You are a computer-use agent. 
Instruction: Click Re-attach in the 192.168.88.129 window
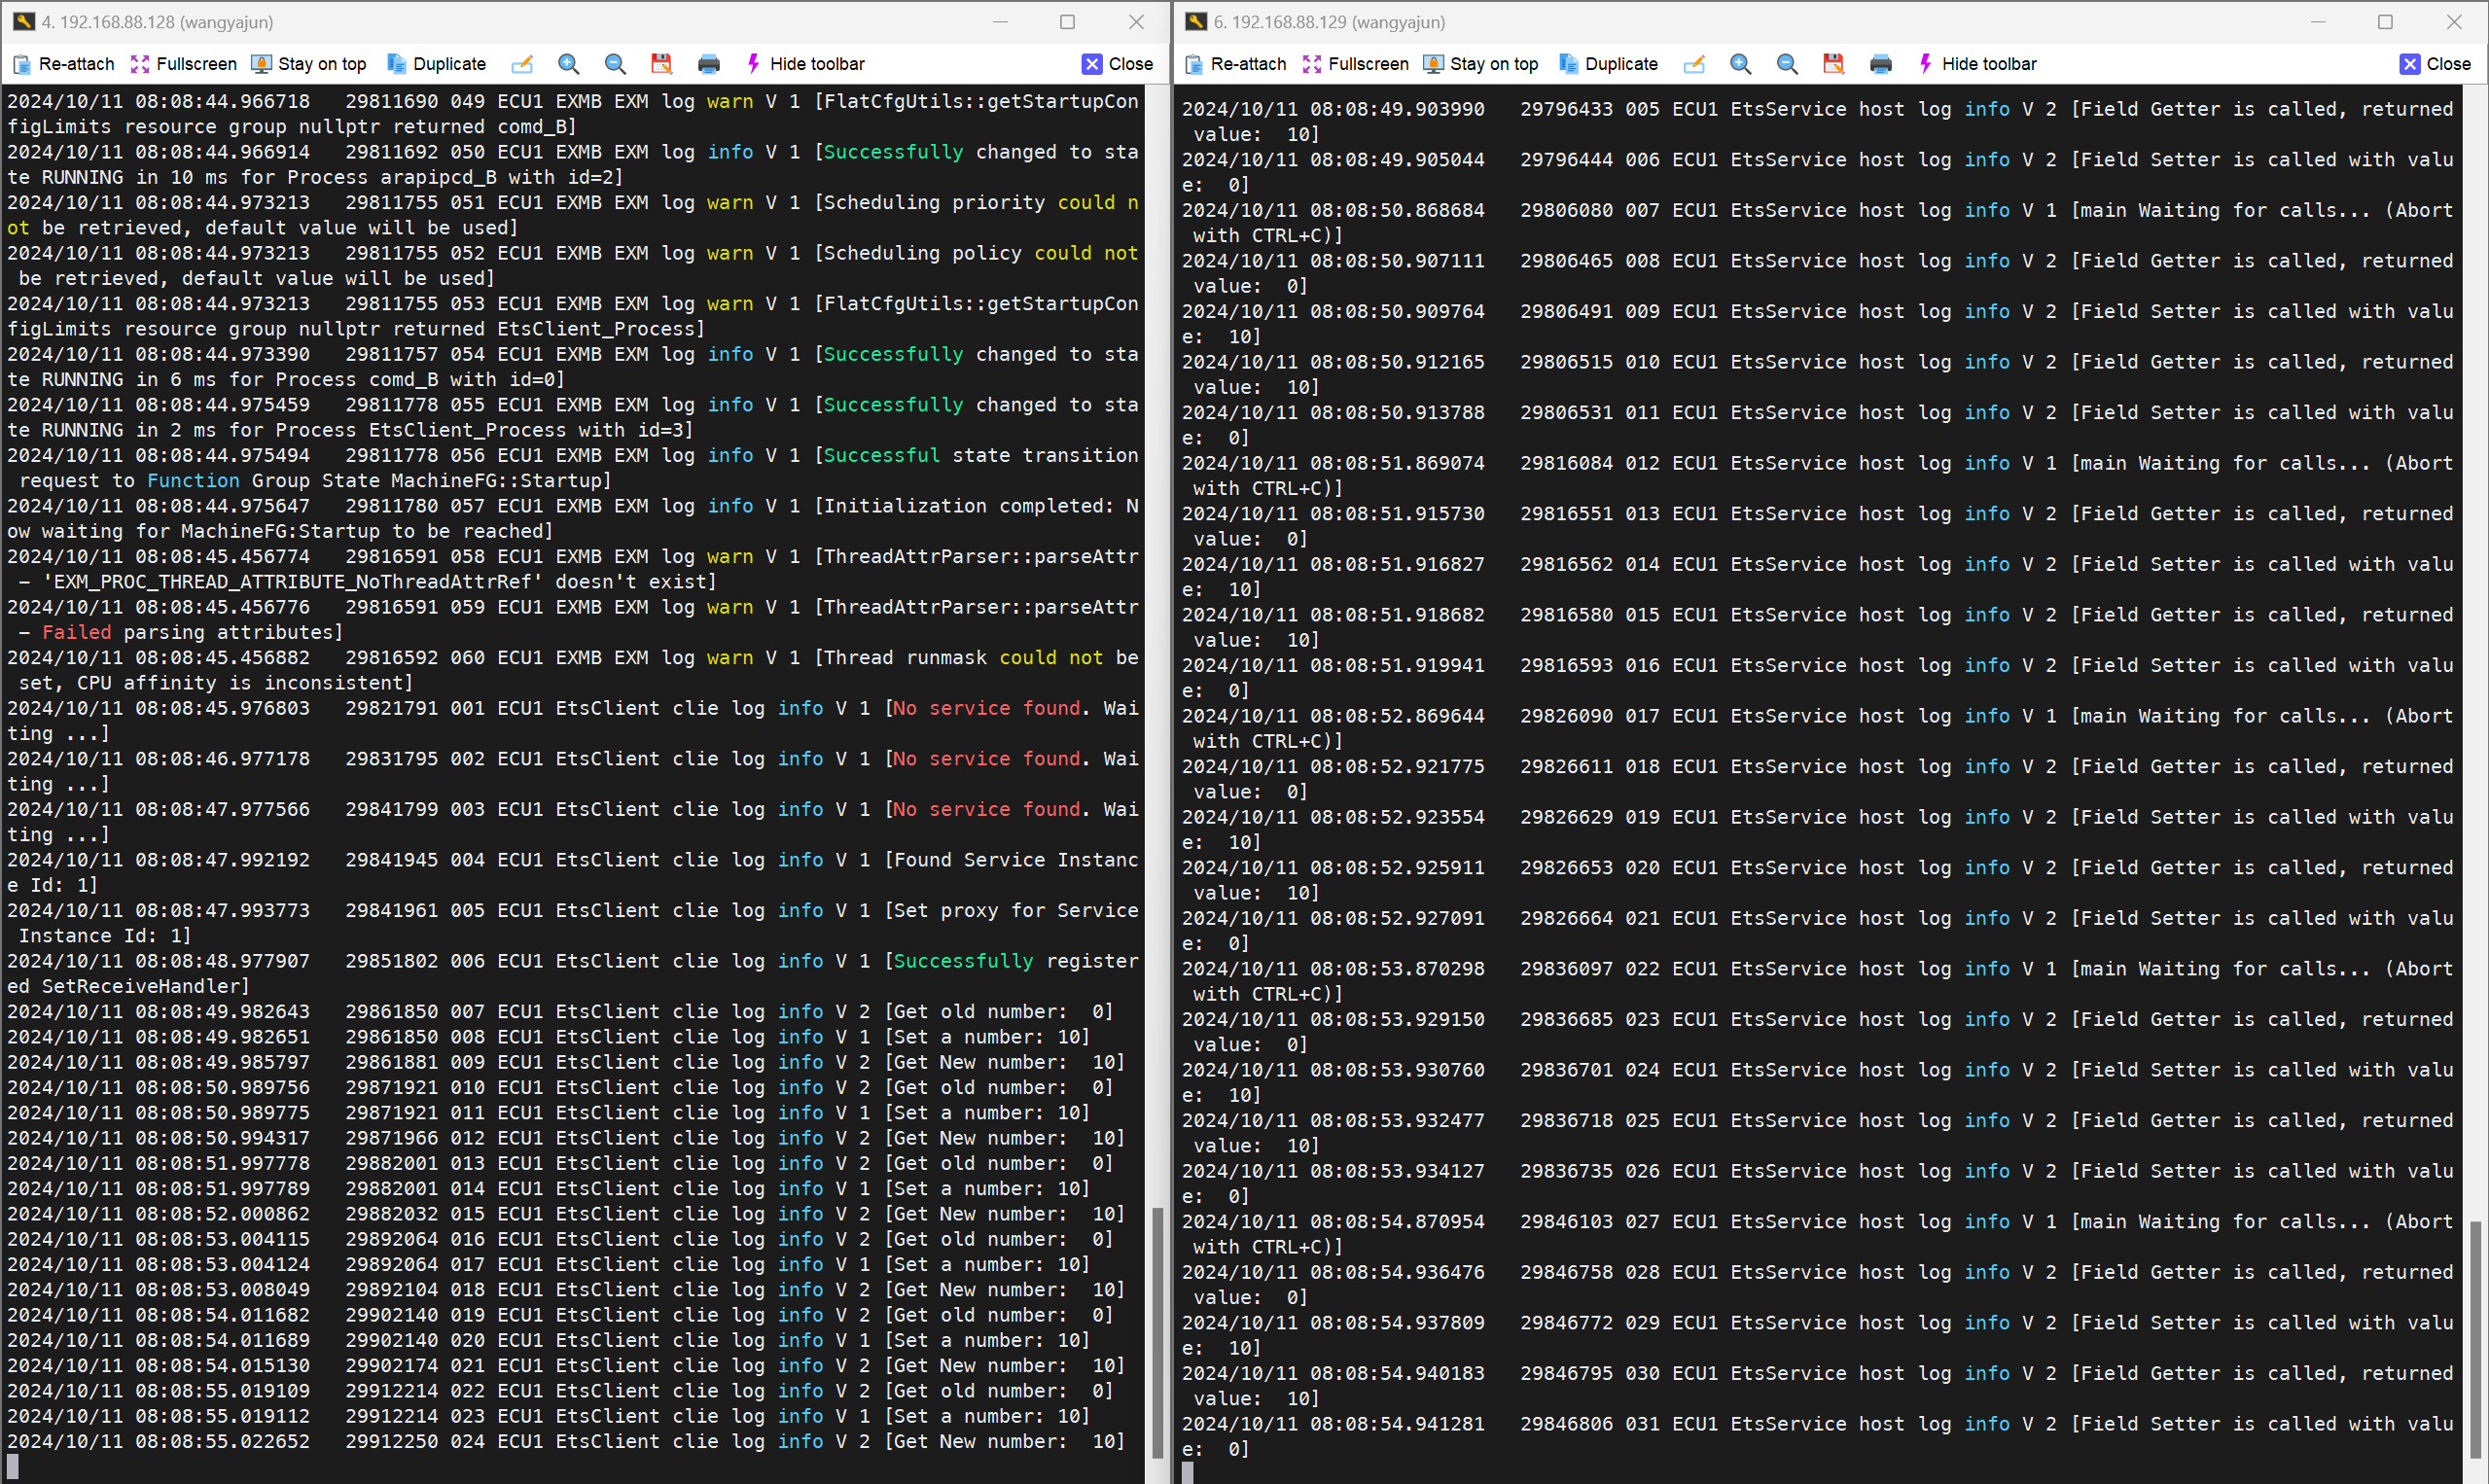click(x=1235, y=64)
